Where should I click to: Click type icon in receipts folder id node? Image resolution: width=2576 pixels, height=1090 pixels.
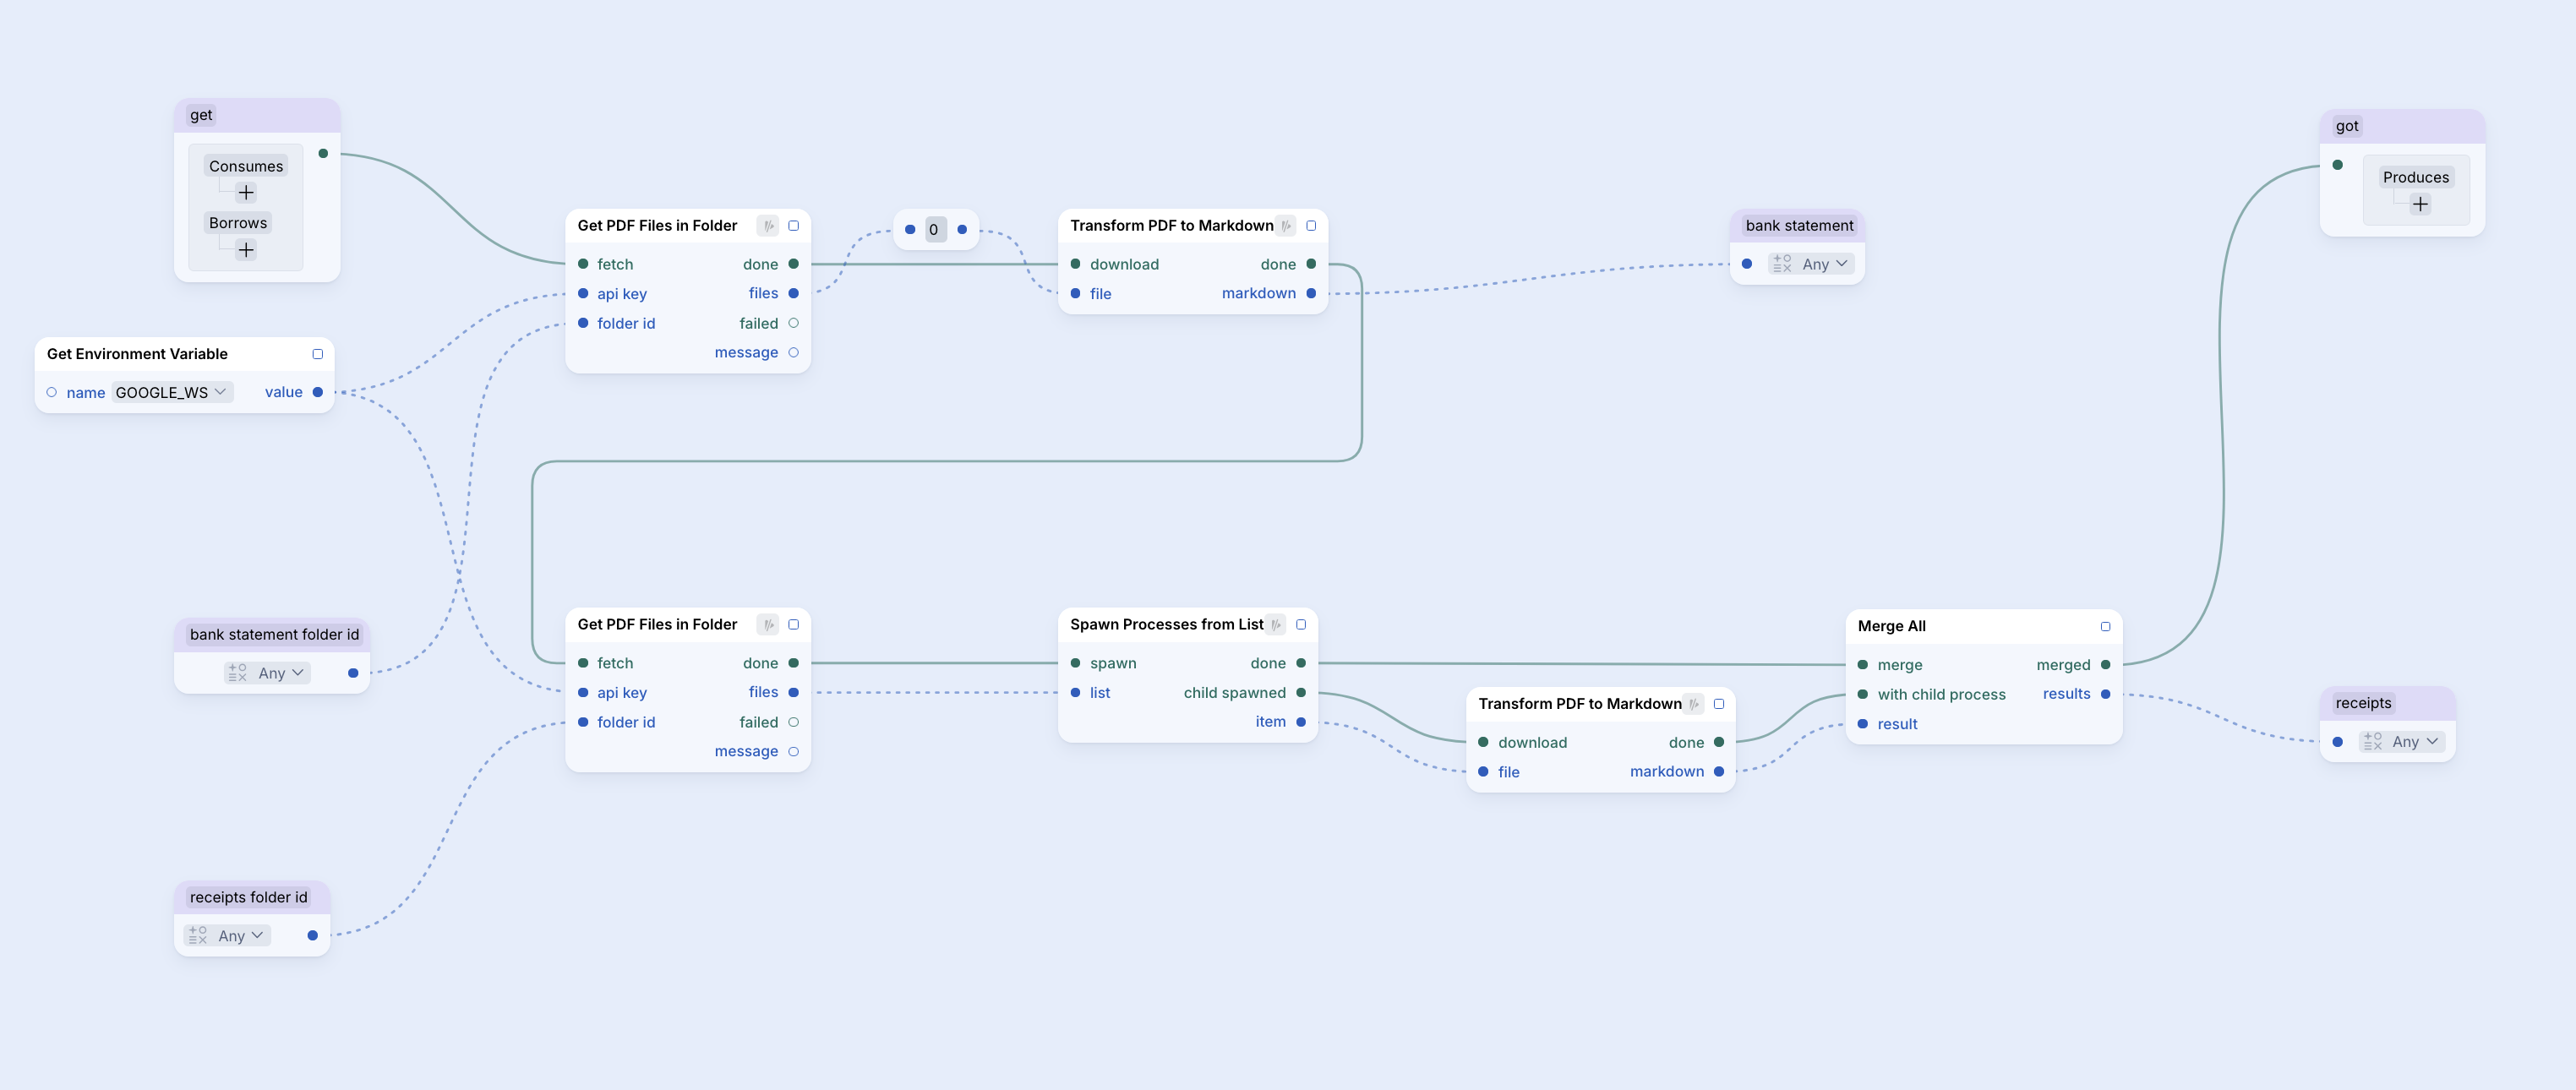click(x=197, y=936)
